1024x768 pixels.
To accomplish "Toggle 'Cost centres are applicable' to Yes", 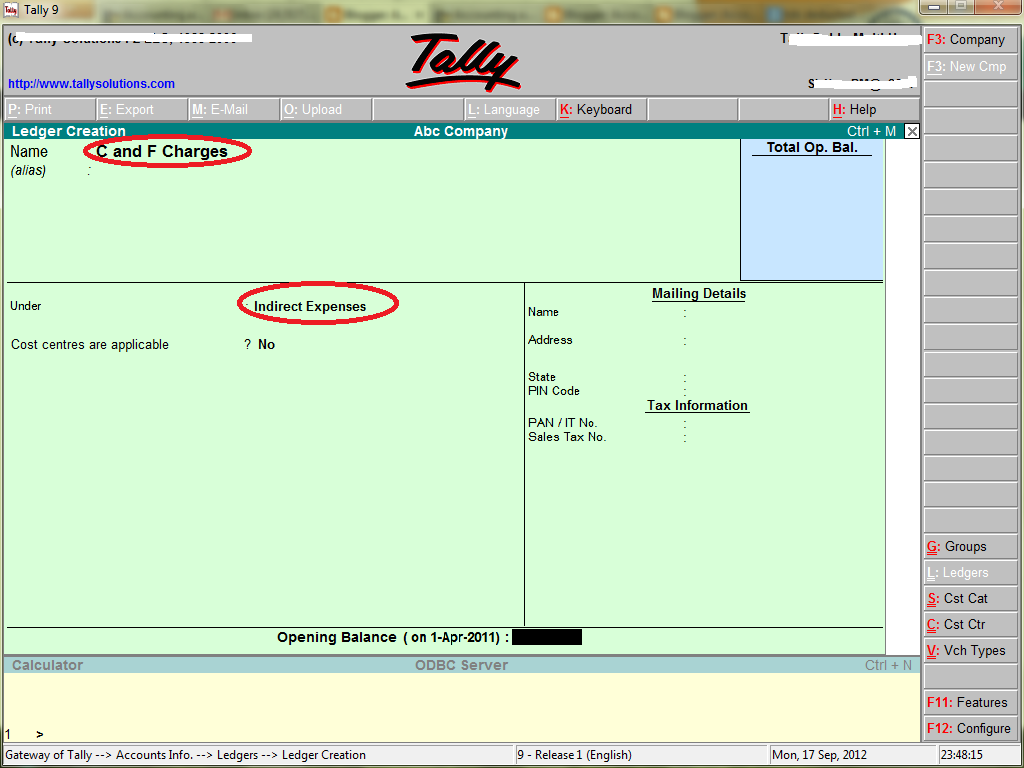I will (x=265, y=344).
